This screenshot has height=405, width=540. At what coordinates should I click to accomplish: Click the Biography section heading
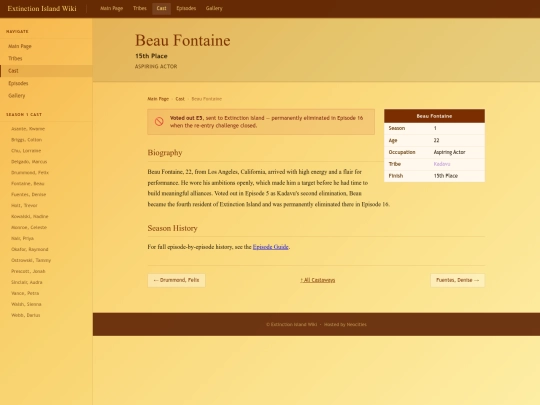165,153
